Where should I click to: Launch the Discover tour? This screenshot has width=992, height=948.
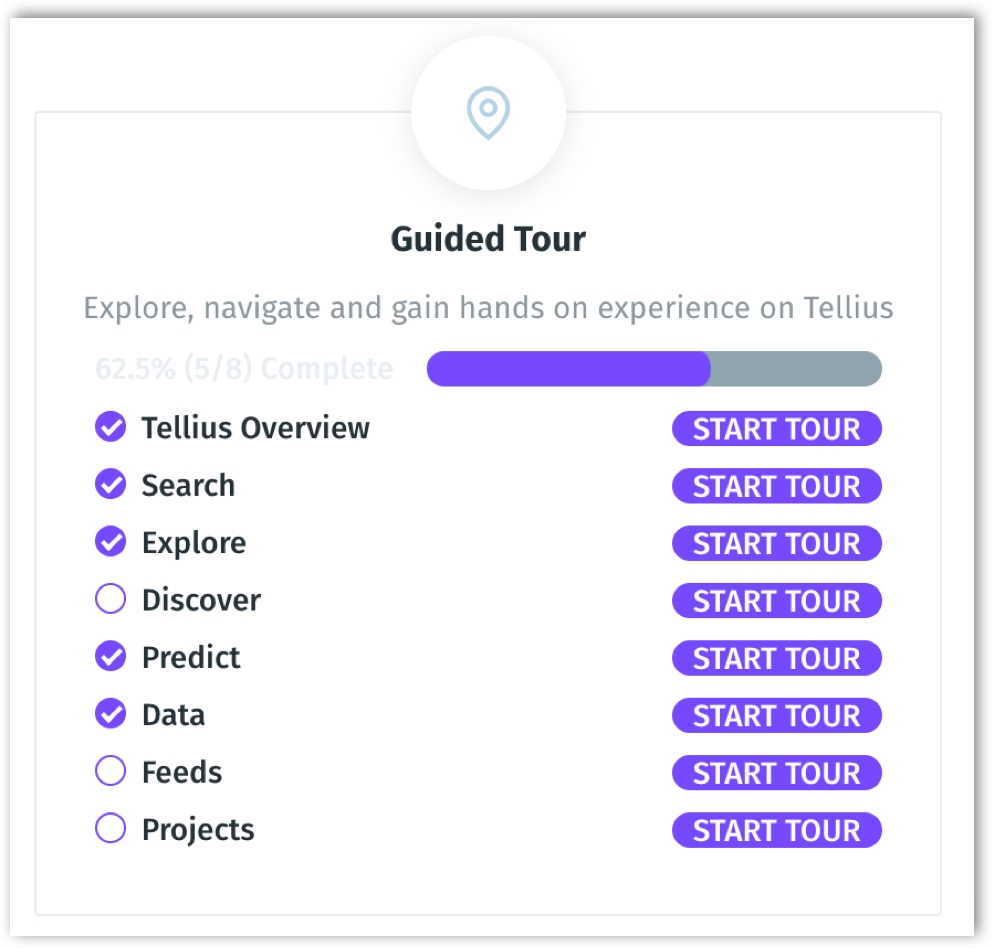[776, 601]
